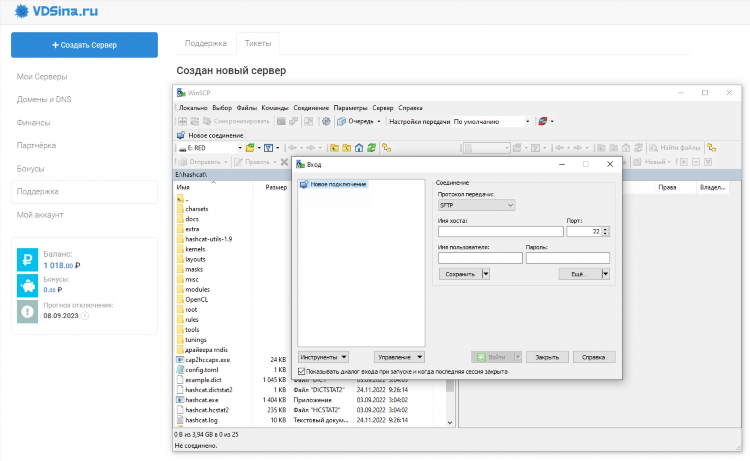Click the home directory icon in local panel
This screenshot has width=750, height=461.
tap(359, 148)
